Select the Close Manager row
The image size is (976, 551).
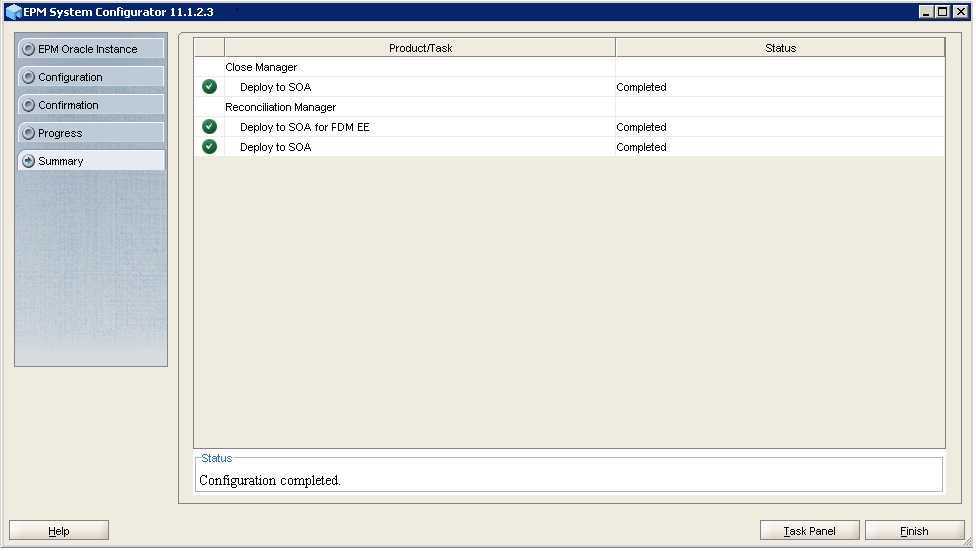click(569, 67)
